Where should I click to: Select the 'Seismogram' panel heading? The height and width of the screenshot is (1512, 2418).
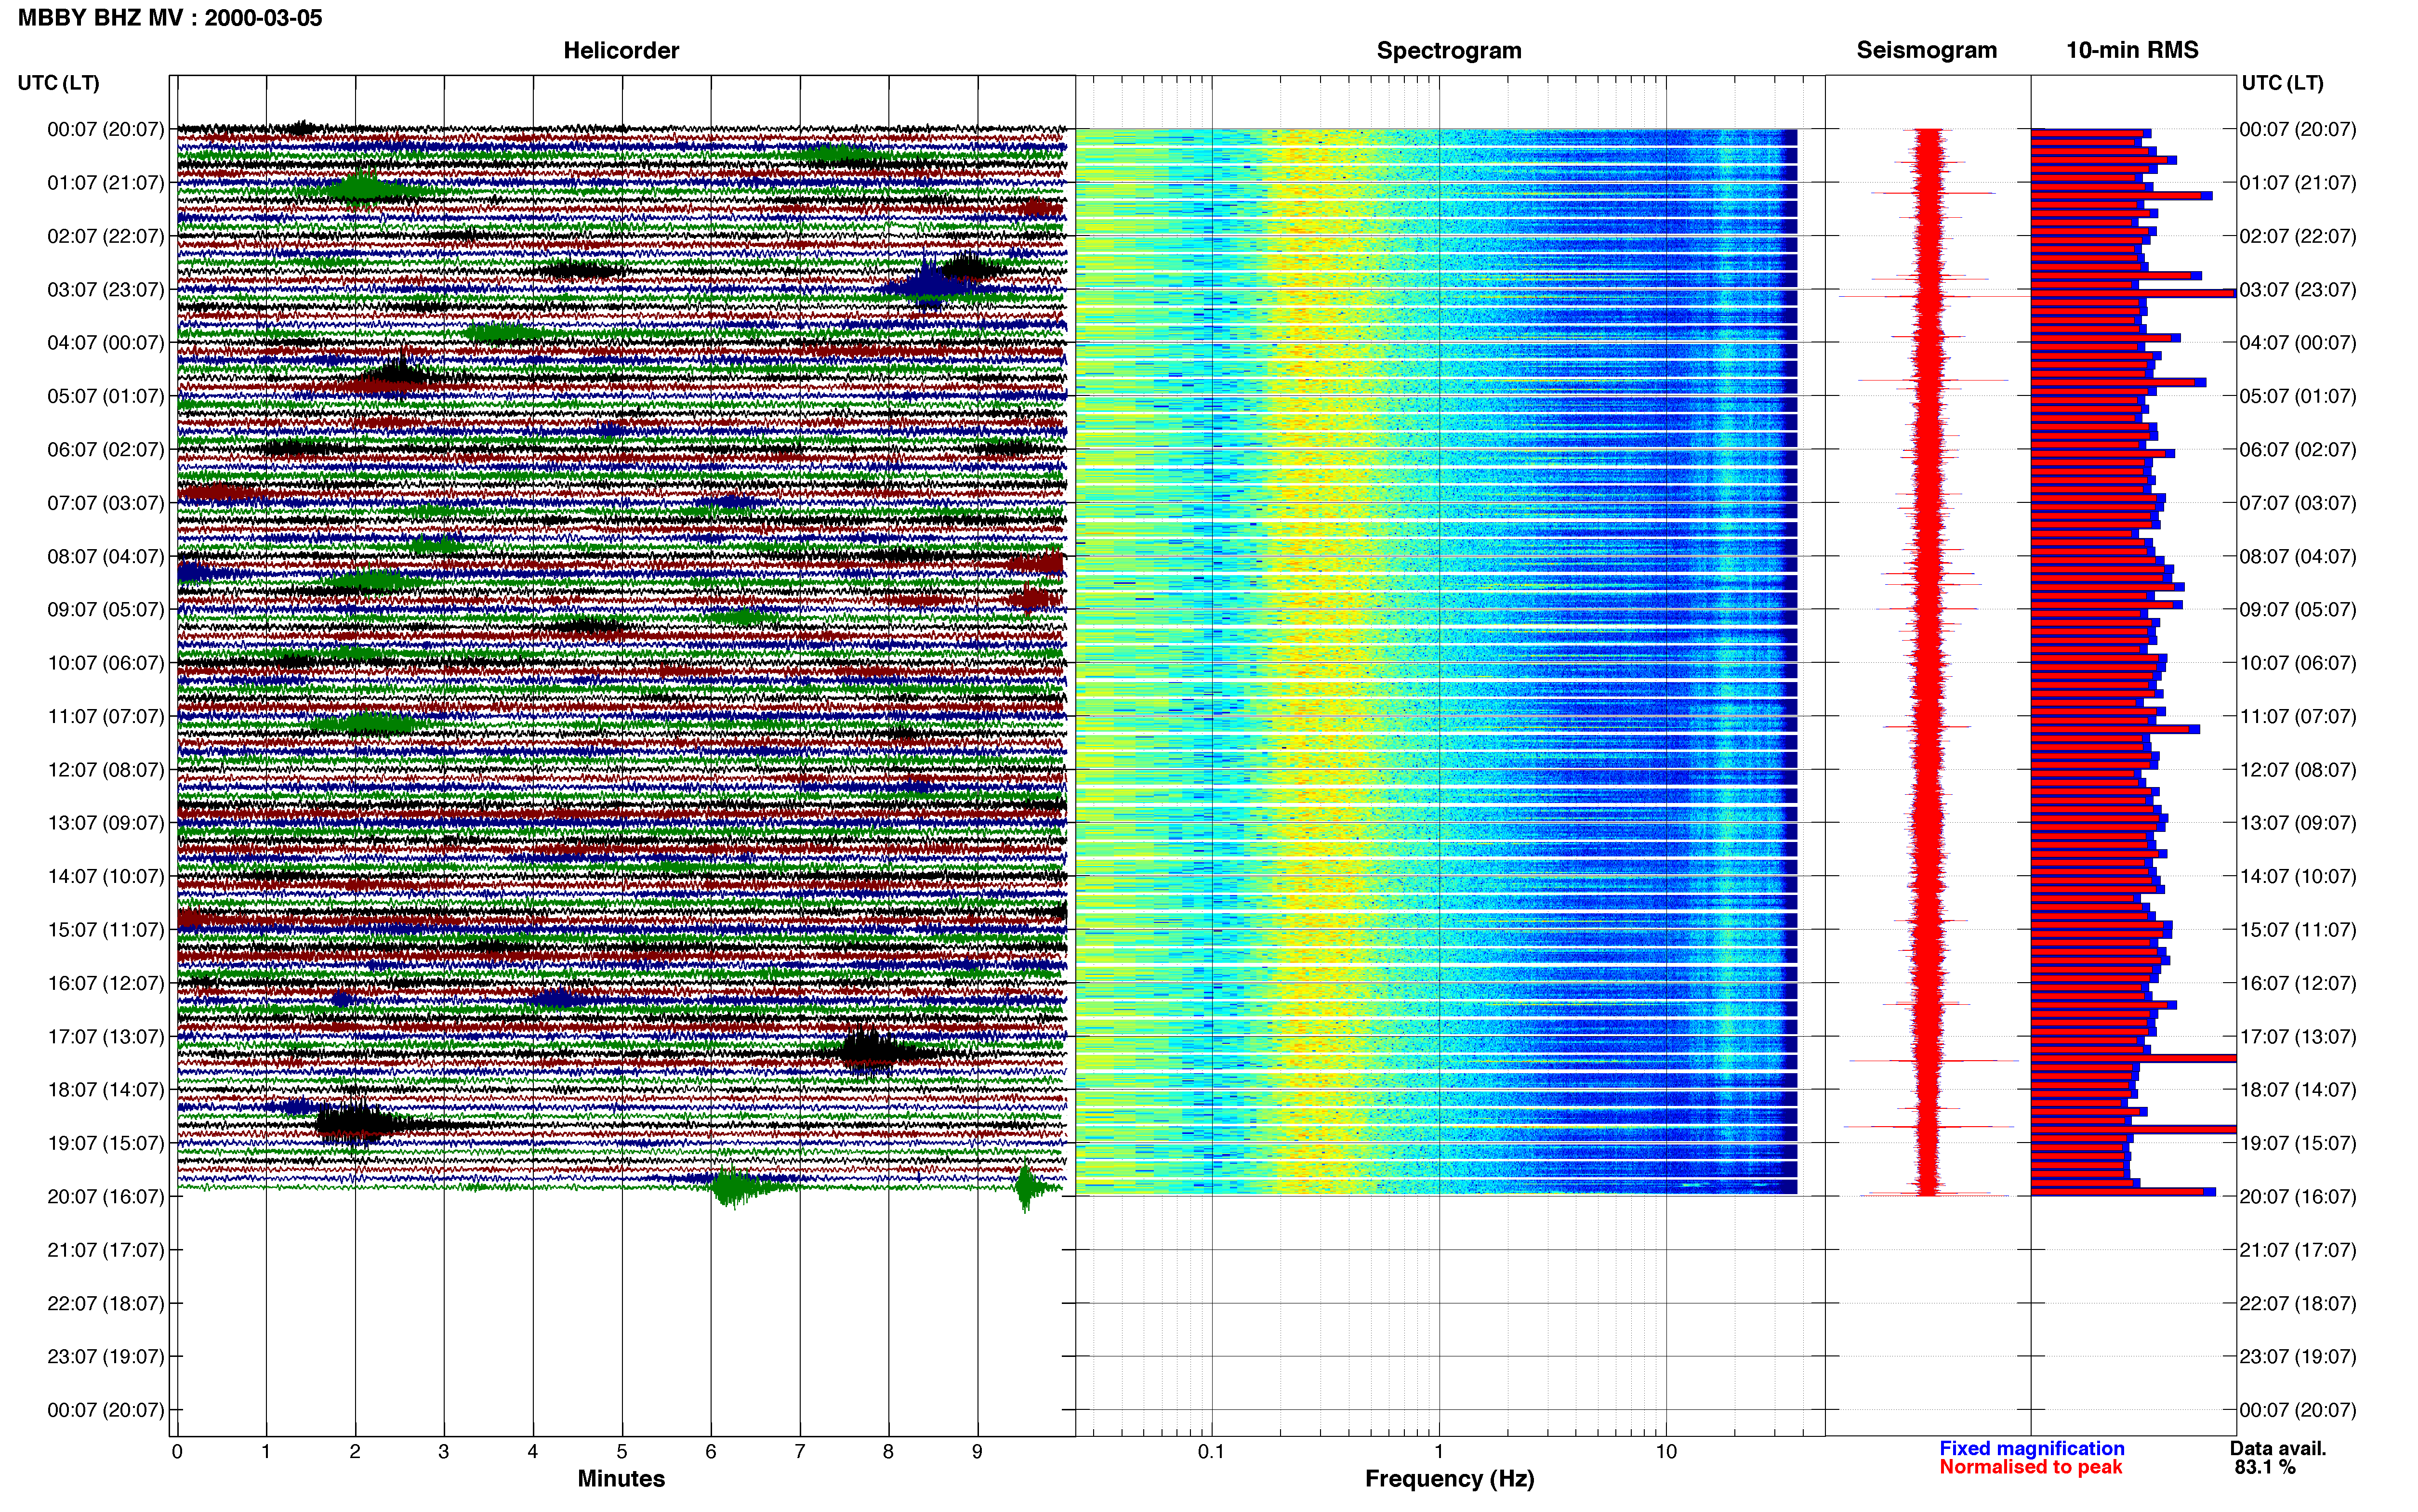pyautogui.click(x=1926, y=50)
